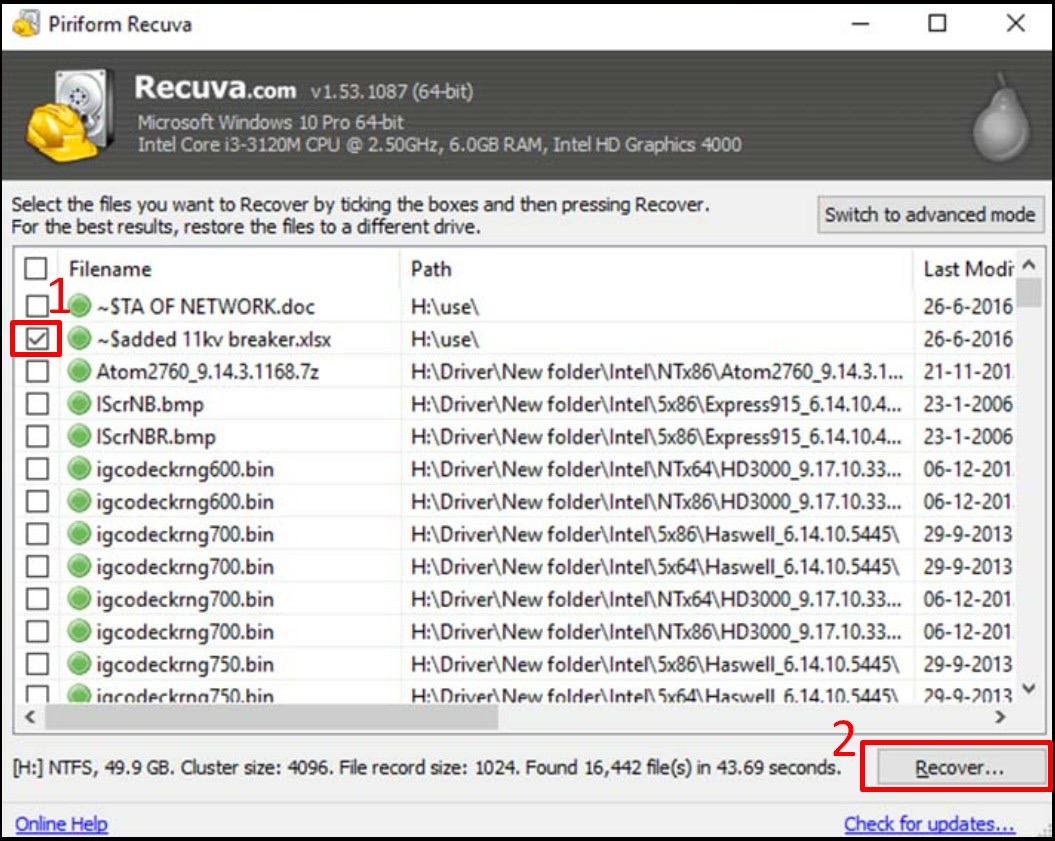Close the Piriform Recuva window
The image size is (1055, 841).
(x=1015, y=24)
